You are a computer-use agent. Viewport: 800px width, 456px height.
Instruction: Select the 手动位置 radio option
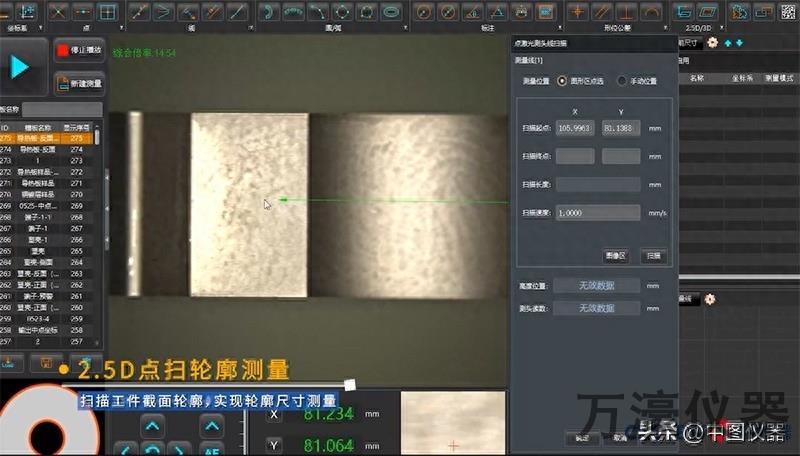622,81
